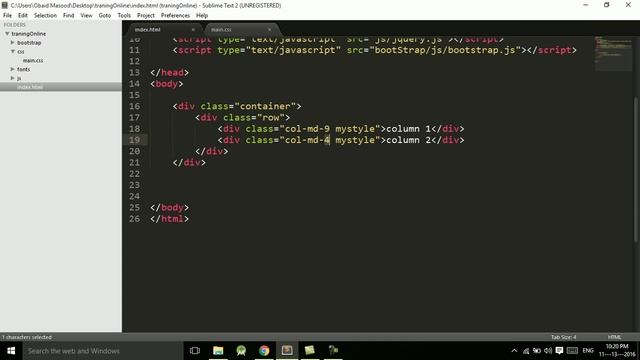Click "bootStrap/js/bootstrap.js" src value
Viewport: 640px width, 360px height.
pos(444,50)
